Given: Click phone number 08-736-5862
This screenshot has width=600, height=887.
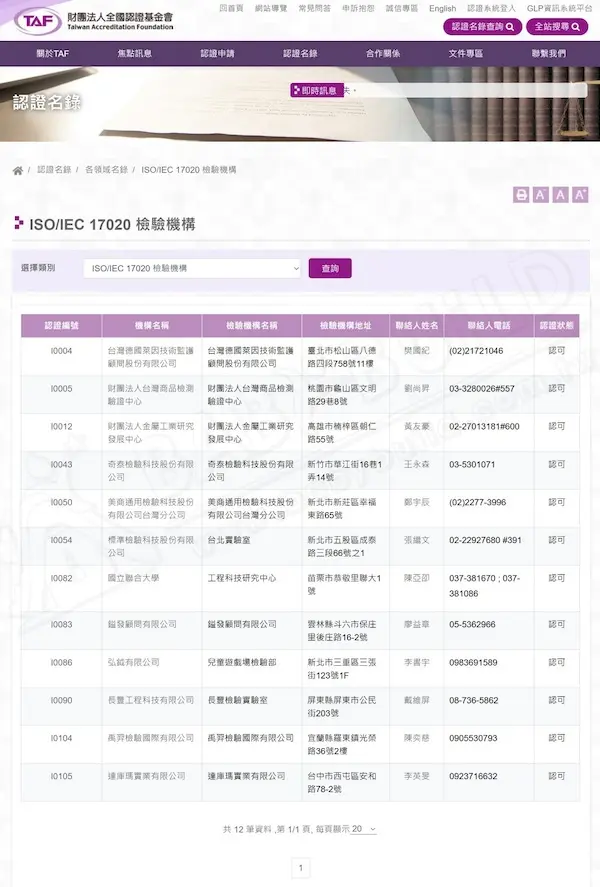Looking at the screenshot, I should pos(474,700).
